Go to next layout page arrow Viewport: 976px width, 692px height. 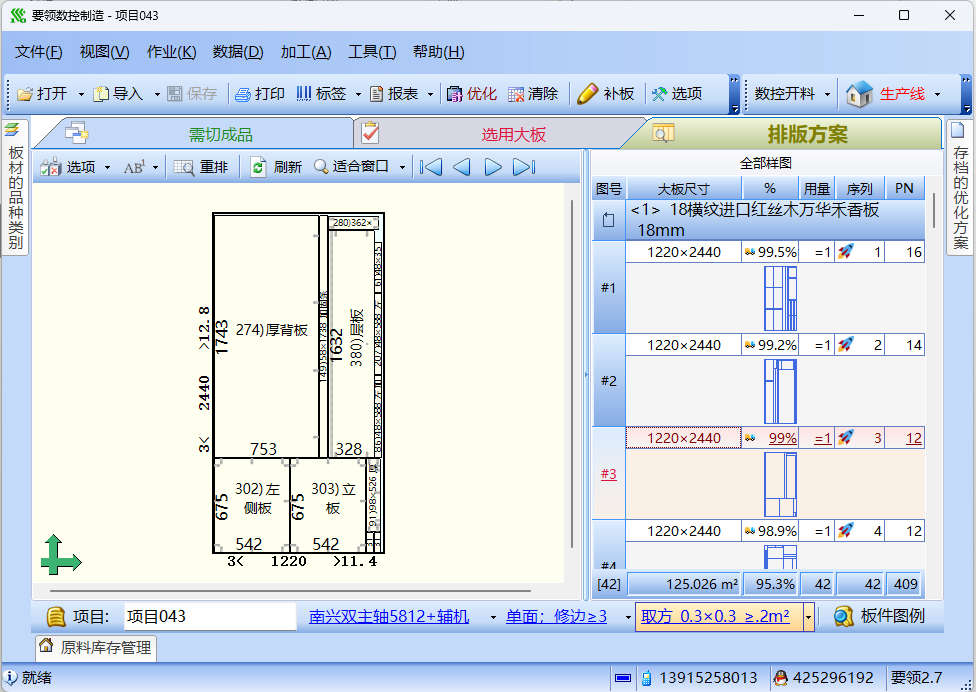pos(493,167)
